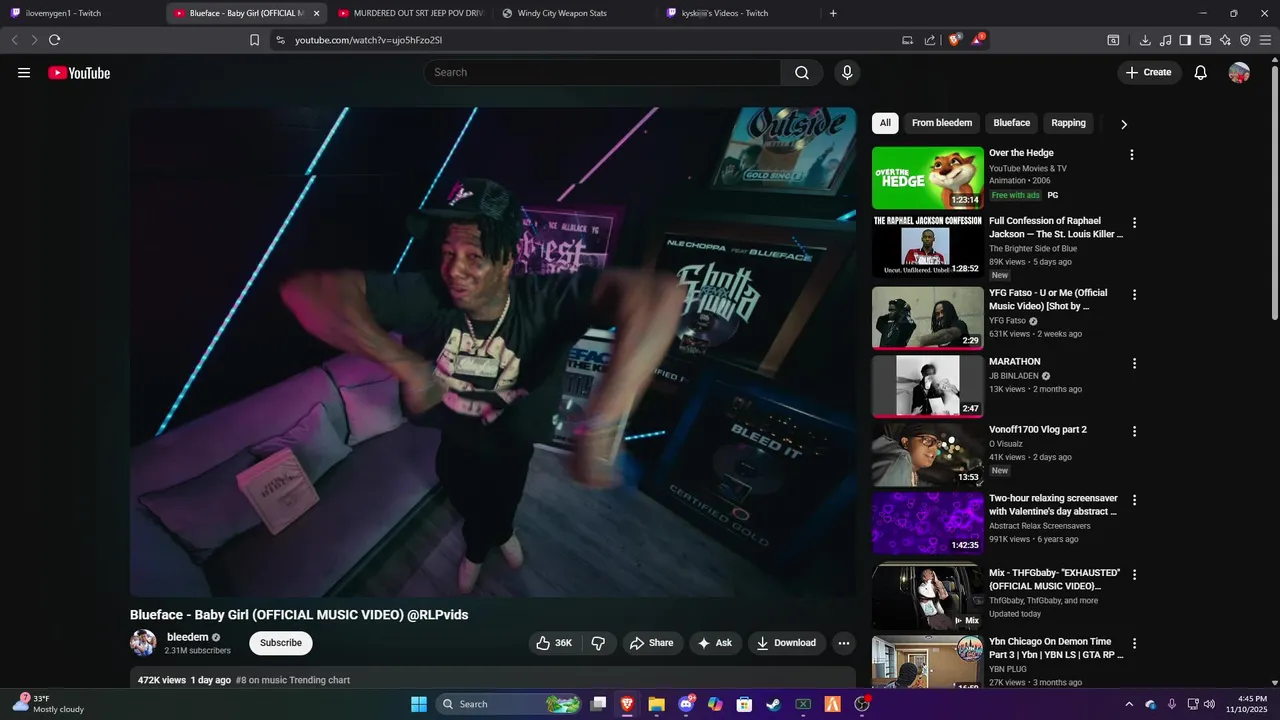Open Ybn Chicago On Demon Time video title
The width and height of the screenshot is (1280, 720).
point(1056,648)
